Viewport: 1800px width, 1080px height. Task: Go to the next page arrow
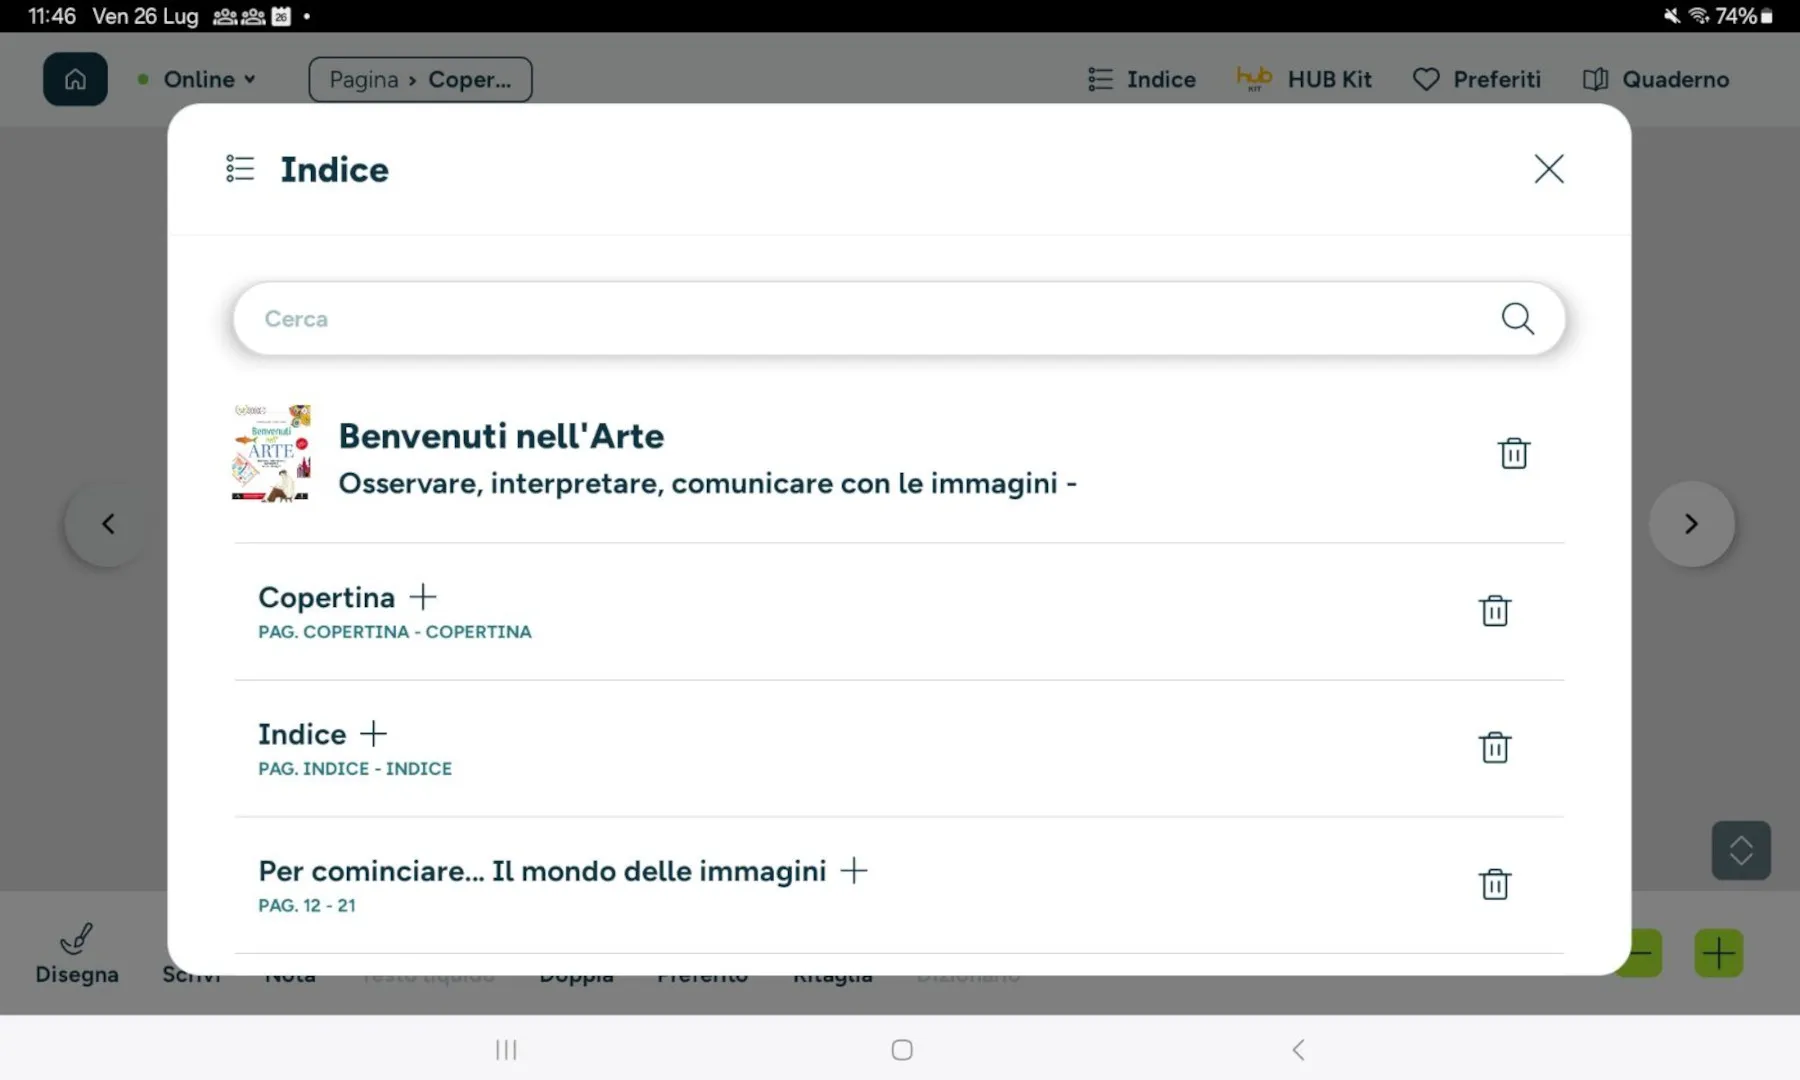pos(1691,524)
